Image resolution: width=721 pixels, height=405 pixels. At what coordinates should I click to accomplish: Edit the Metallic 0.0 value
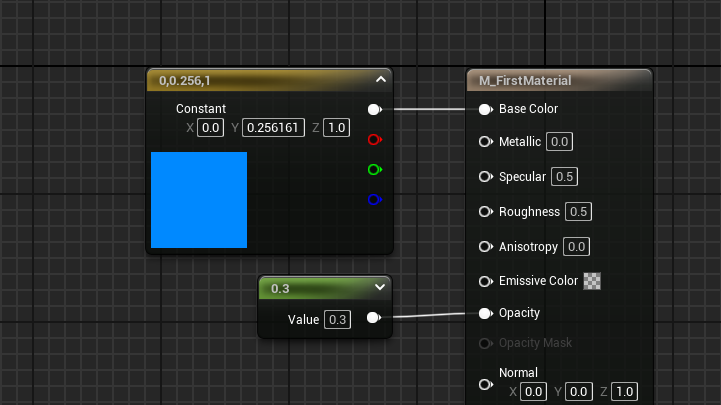(x=559, y=142)
